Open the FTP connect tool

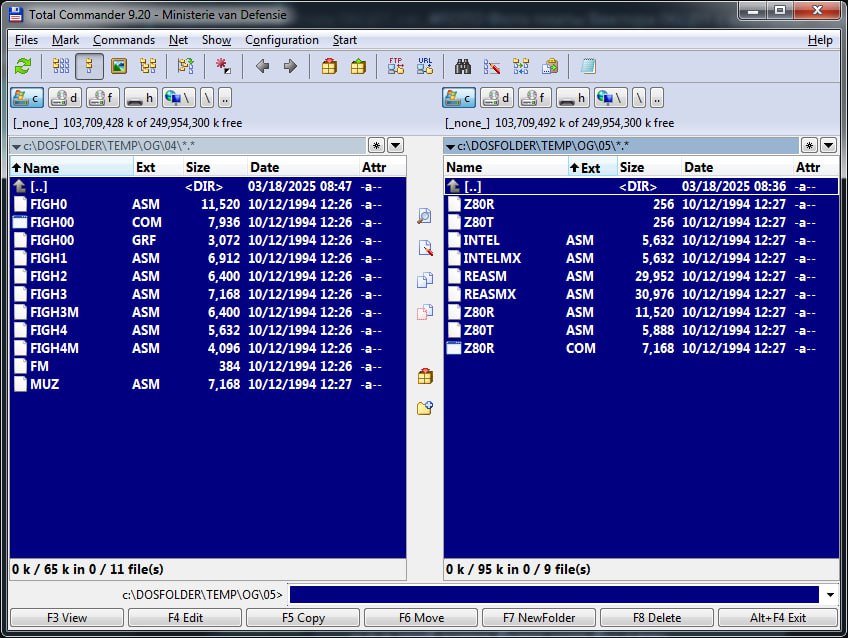395,67
